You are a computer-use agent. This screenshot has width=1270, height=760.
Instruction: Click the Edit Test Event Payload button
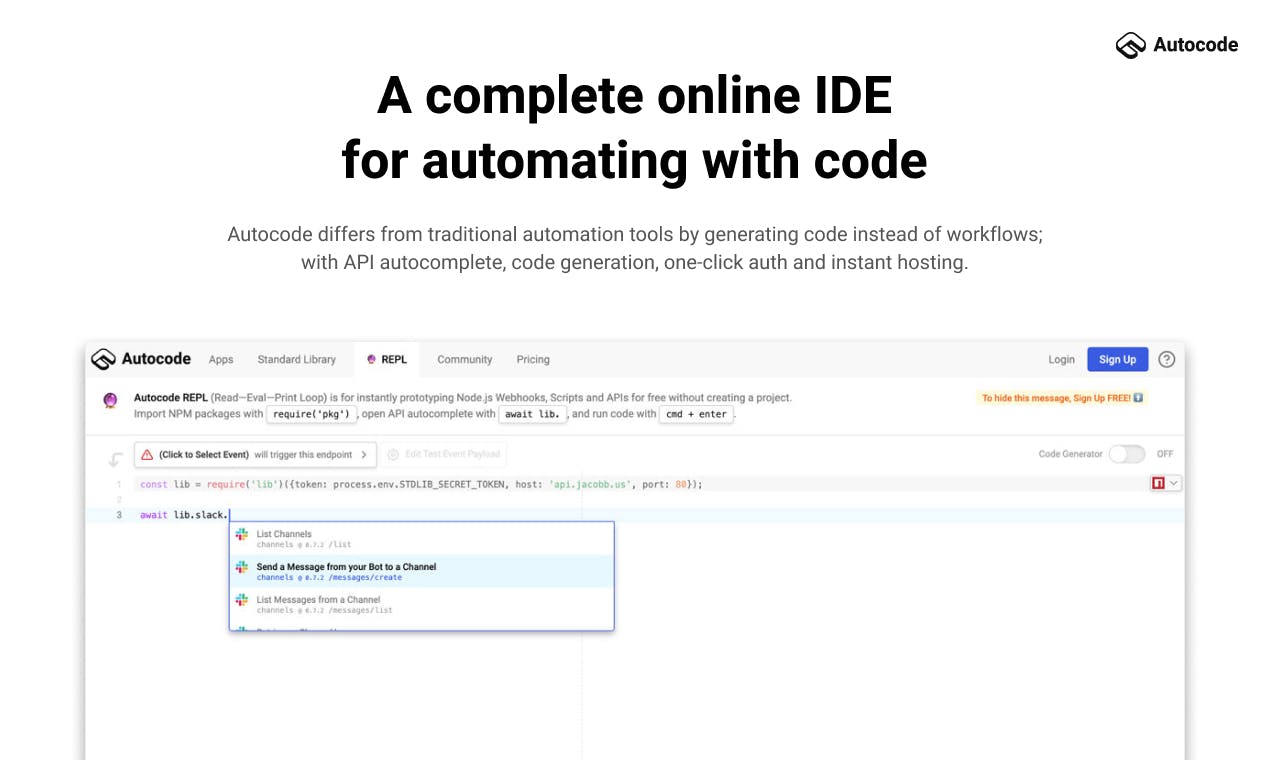coord(443,455)
